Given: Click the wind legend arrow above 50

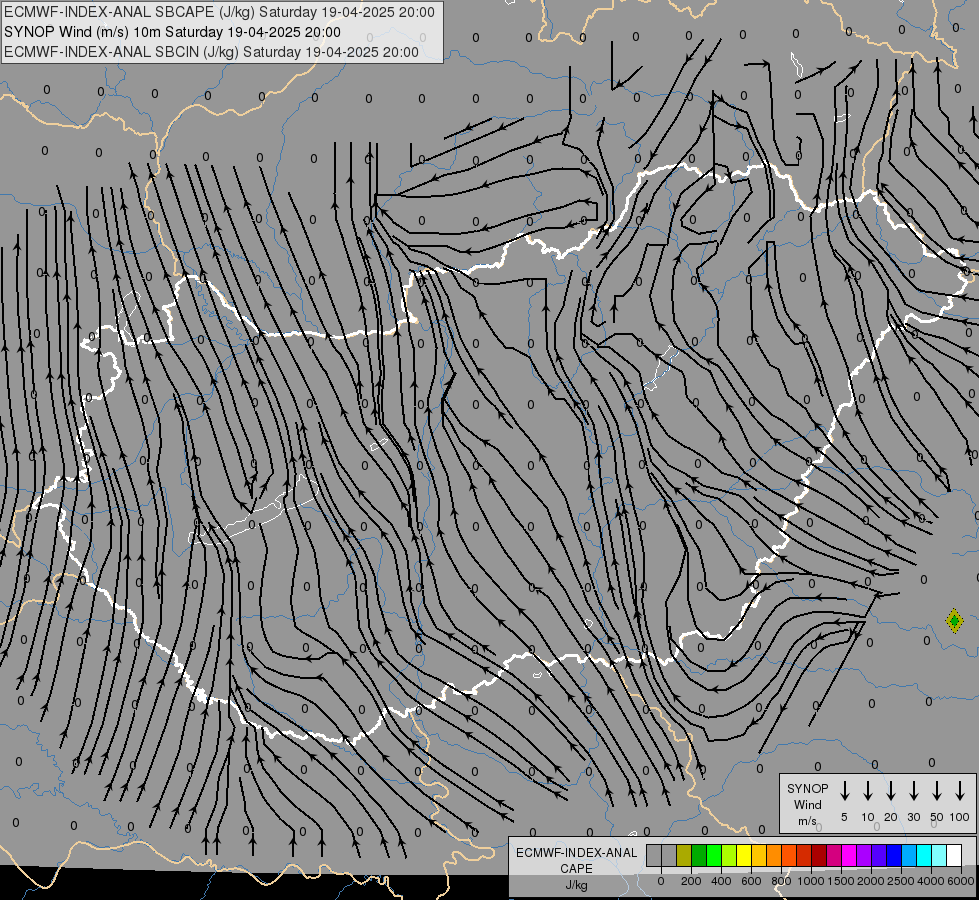Looking at the screenshot, I should [937, 791].
